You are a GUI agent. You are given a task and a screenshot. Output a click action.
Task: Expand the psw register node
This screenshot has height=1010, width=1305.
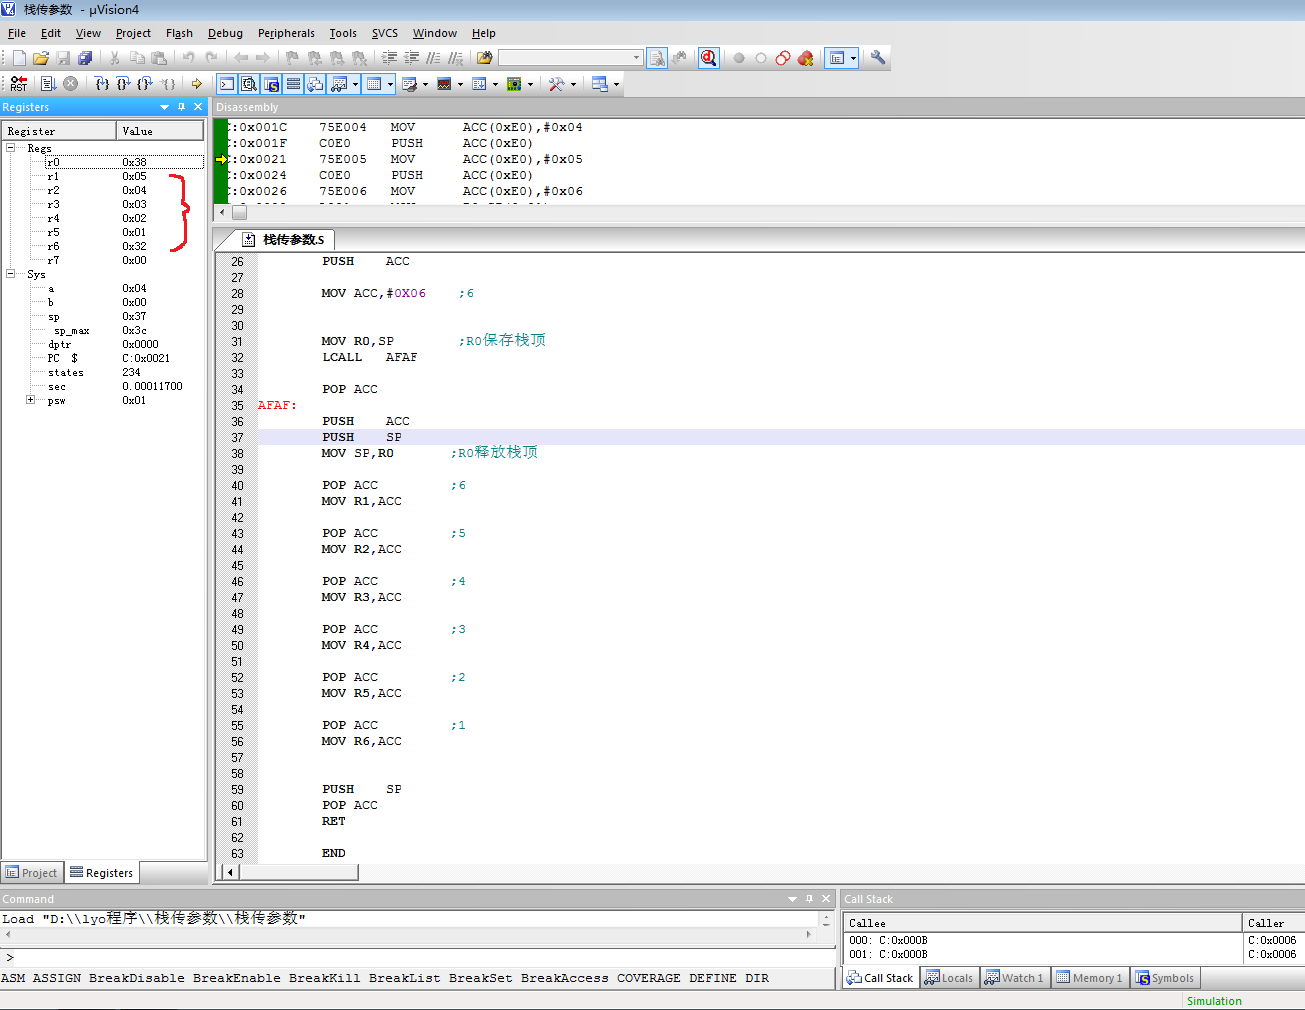pyautogui.click(x=30, y=399)
